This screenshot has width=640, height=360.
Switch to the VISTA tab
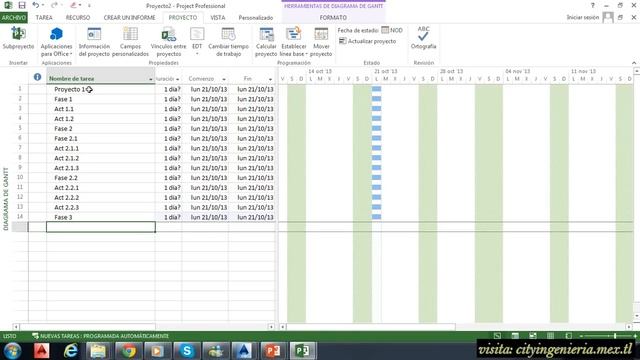218,18
